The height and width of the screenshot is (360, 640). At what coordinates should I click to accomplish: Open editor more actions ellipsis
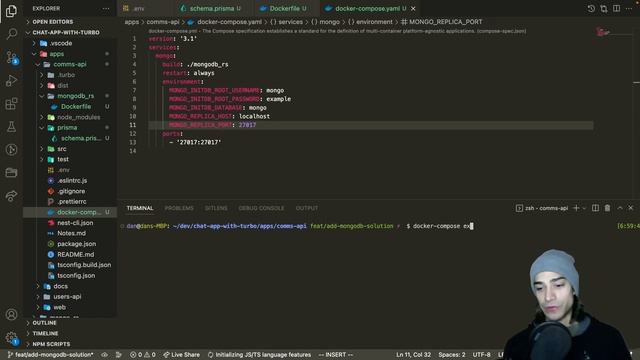point(629,9)
